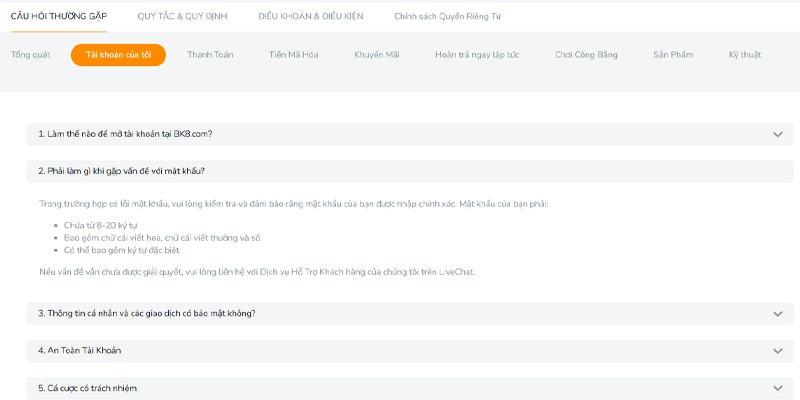The image size is (800, 400).
Task: Collapse 'Phải làm gì khi gặp vấn đề với mật khẩu' section
Action: [410, 171]
